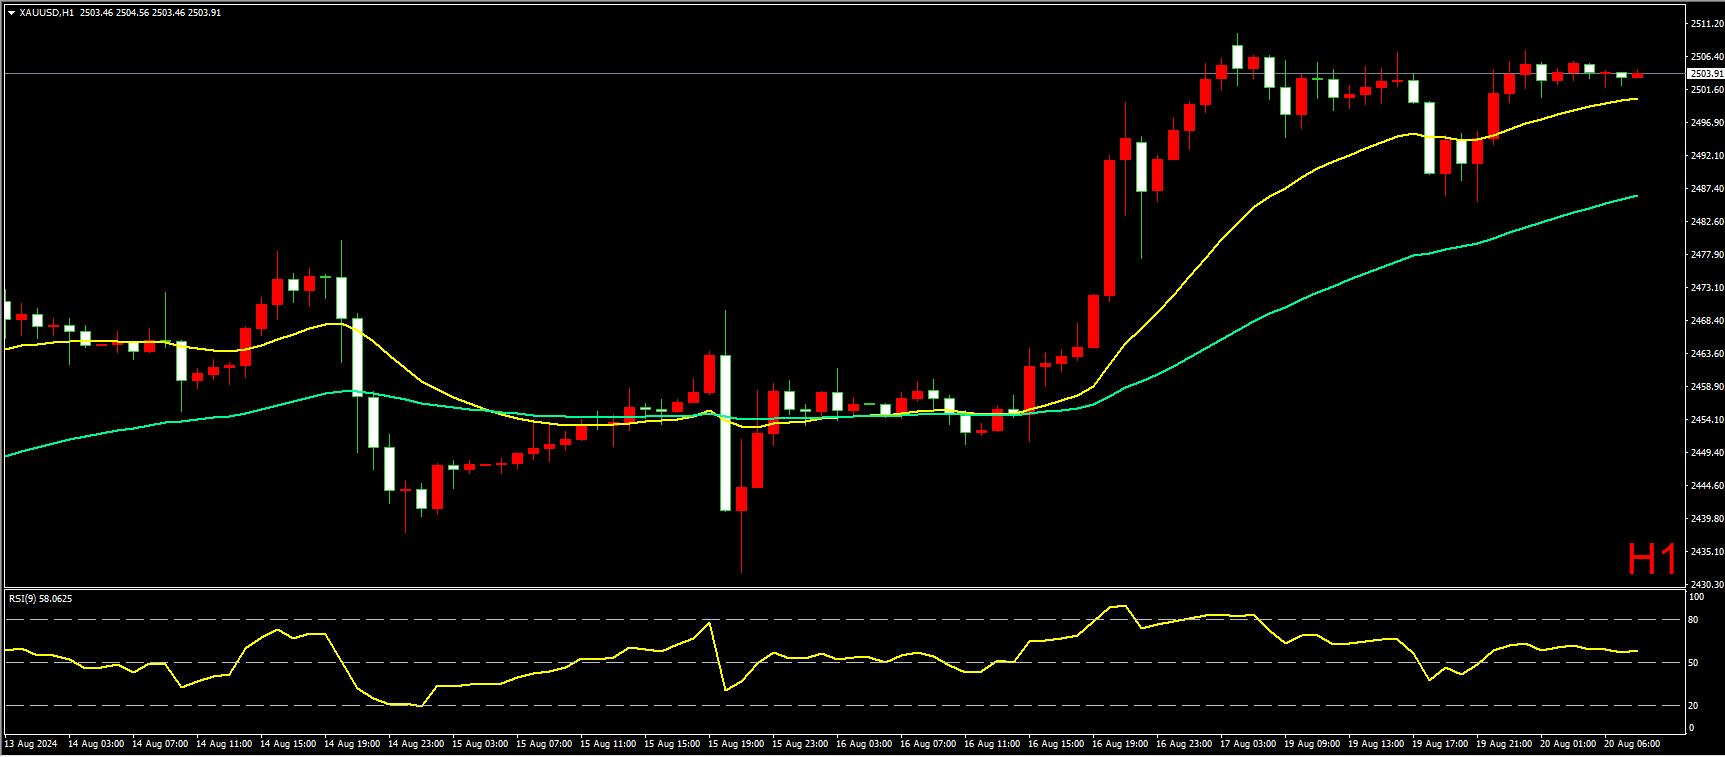Click price axis label 2506.40
1725x757 pixels.
coord(1707,57)
